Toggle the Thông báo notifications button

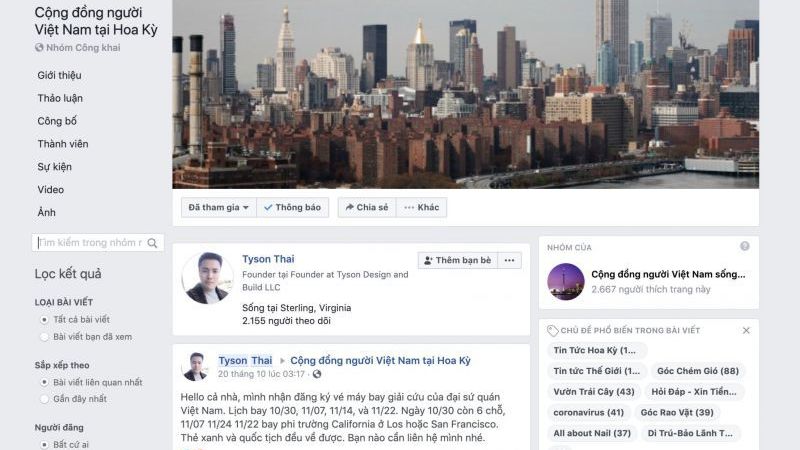click(292, 207)
